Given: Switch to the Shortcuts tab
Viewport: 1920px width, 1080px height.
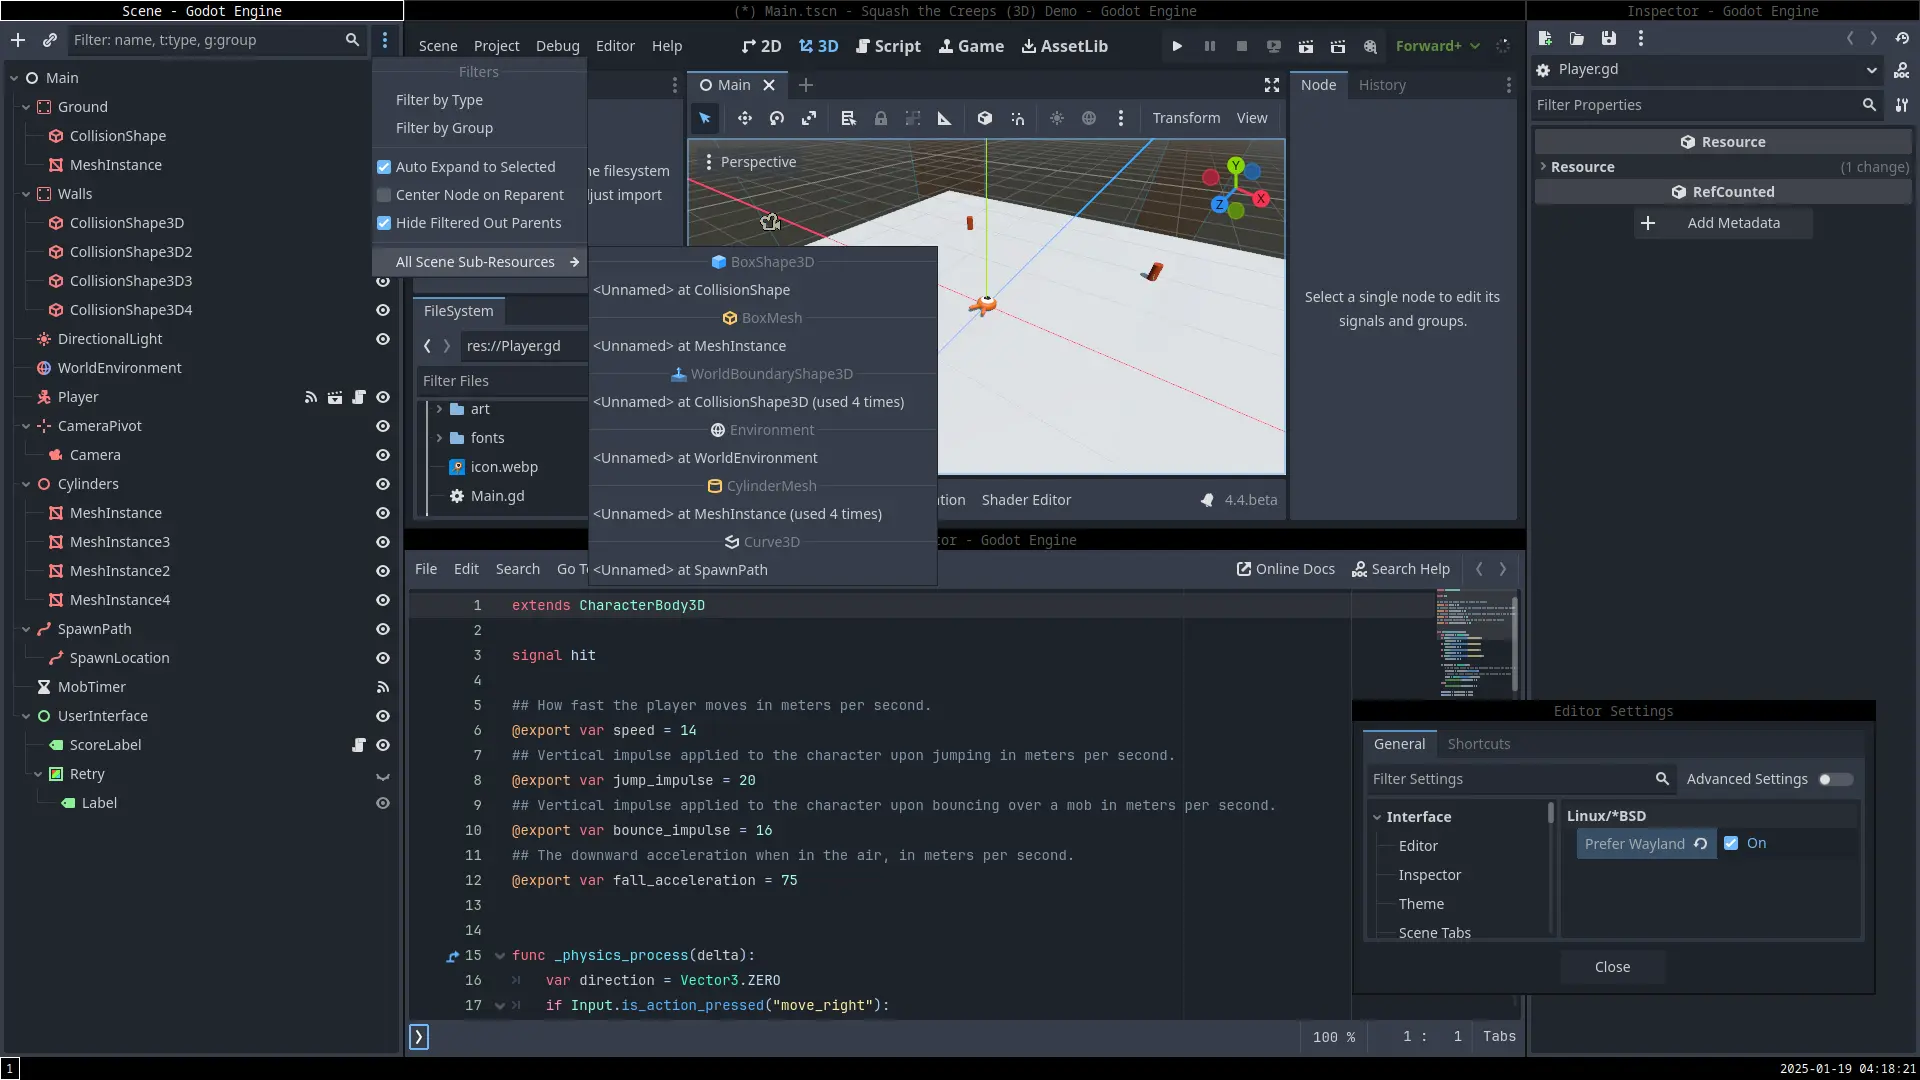Looking at the screenshot, I should click(1478, 744).
